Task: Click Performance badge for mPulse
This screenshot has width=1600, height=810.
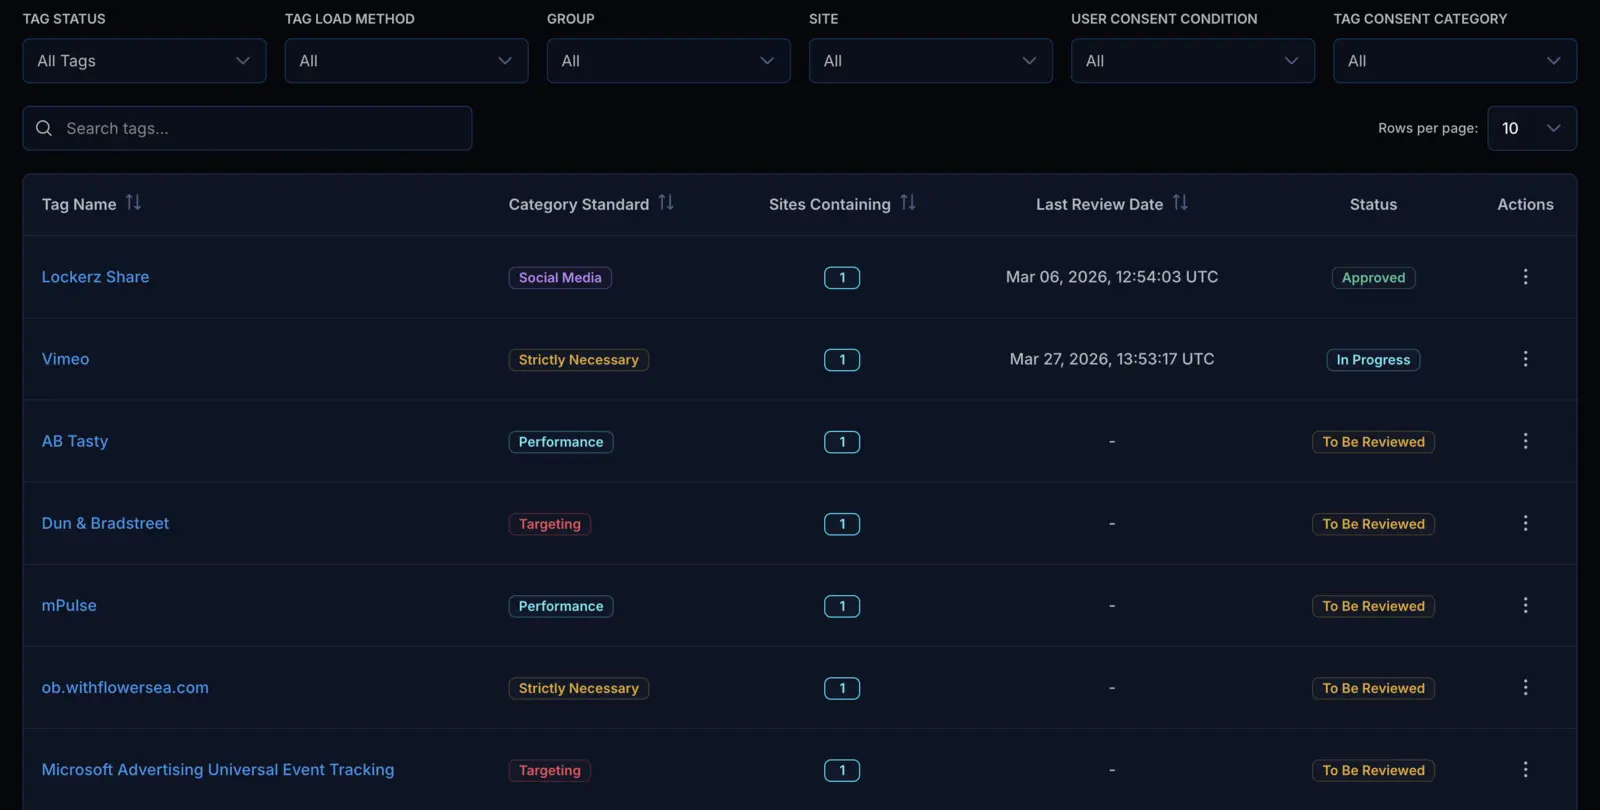Action: click(561, 606)
